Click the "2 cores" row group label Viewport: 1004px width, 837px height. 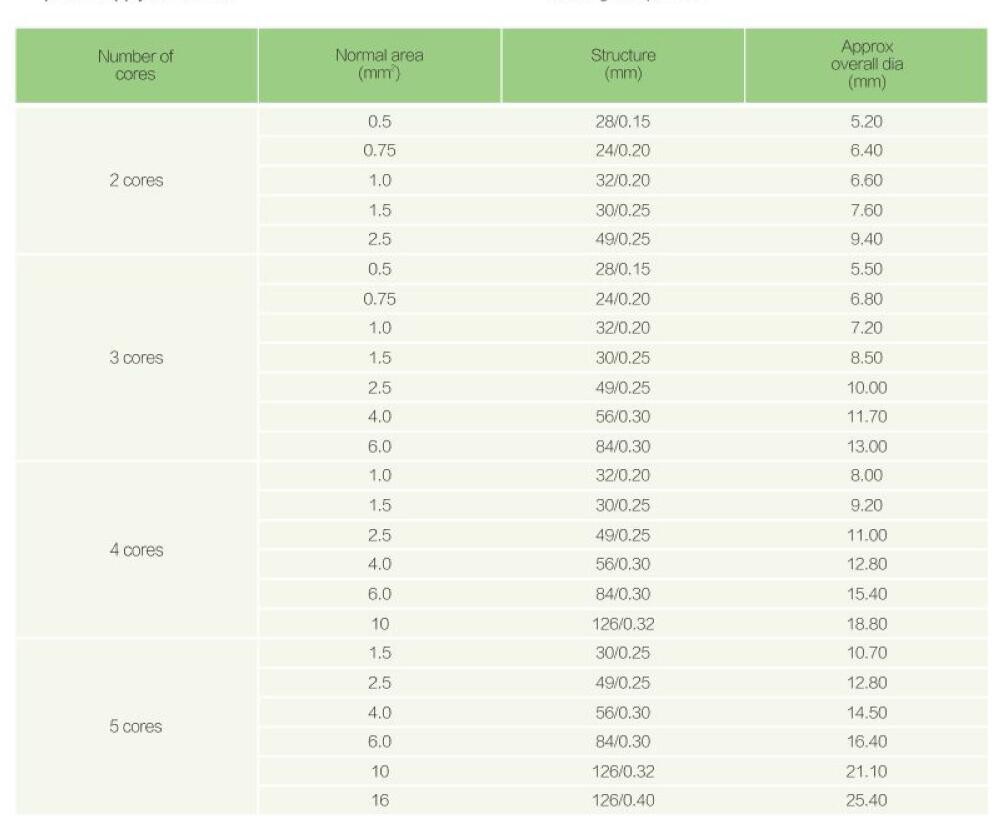pyautogui.click(x=136, y=181)
